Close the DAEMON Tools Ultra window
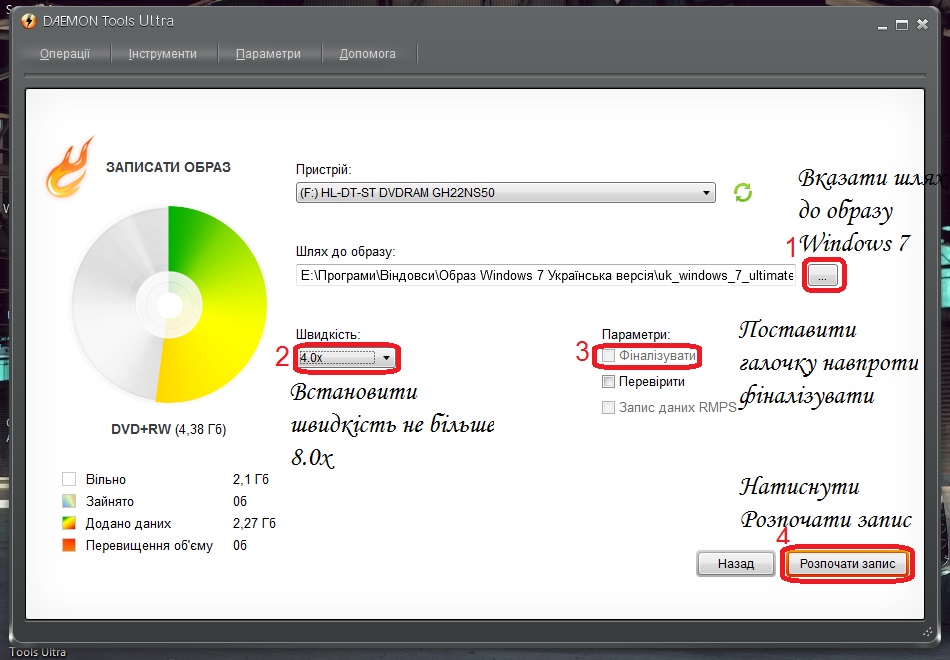The image size is (950, 660). (922, 23)
